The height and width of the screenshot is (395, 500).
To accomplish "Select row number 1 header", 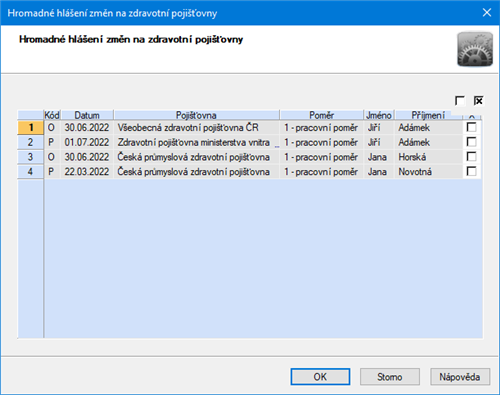I will click(x=30, y=127).
